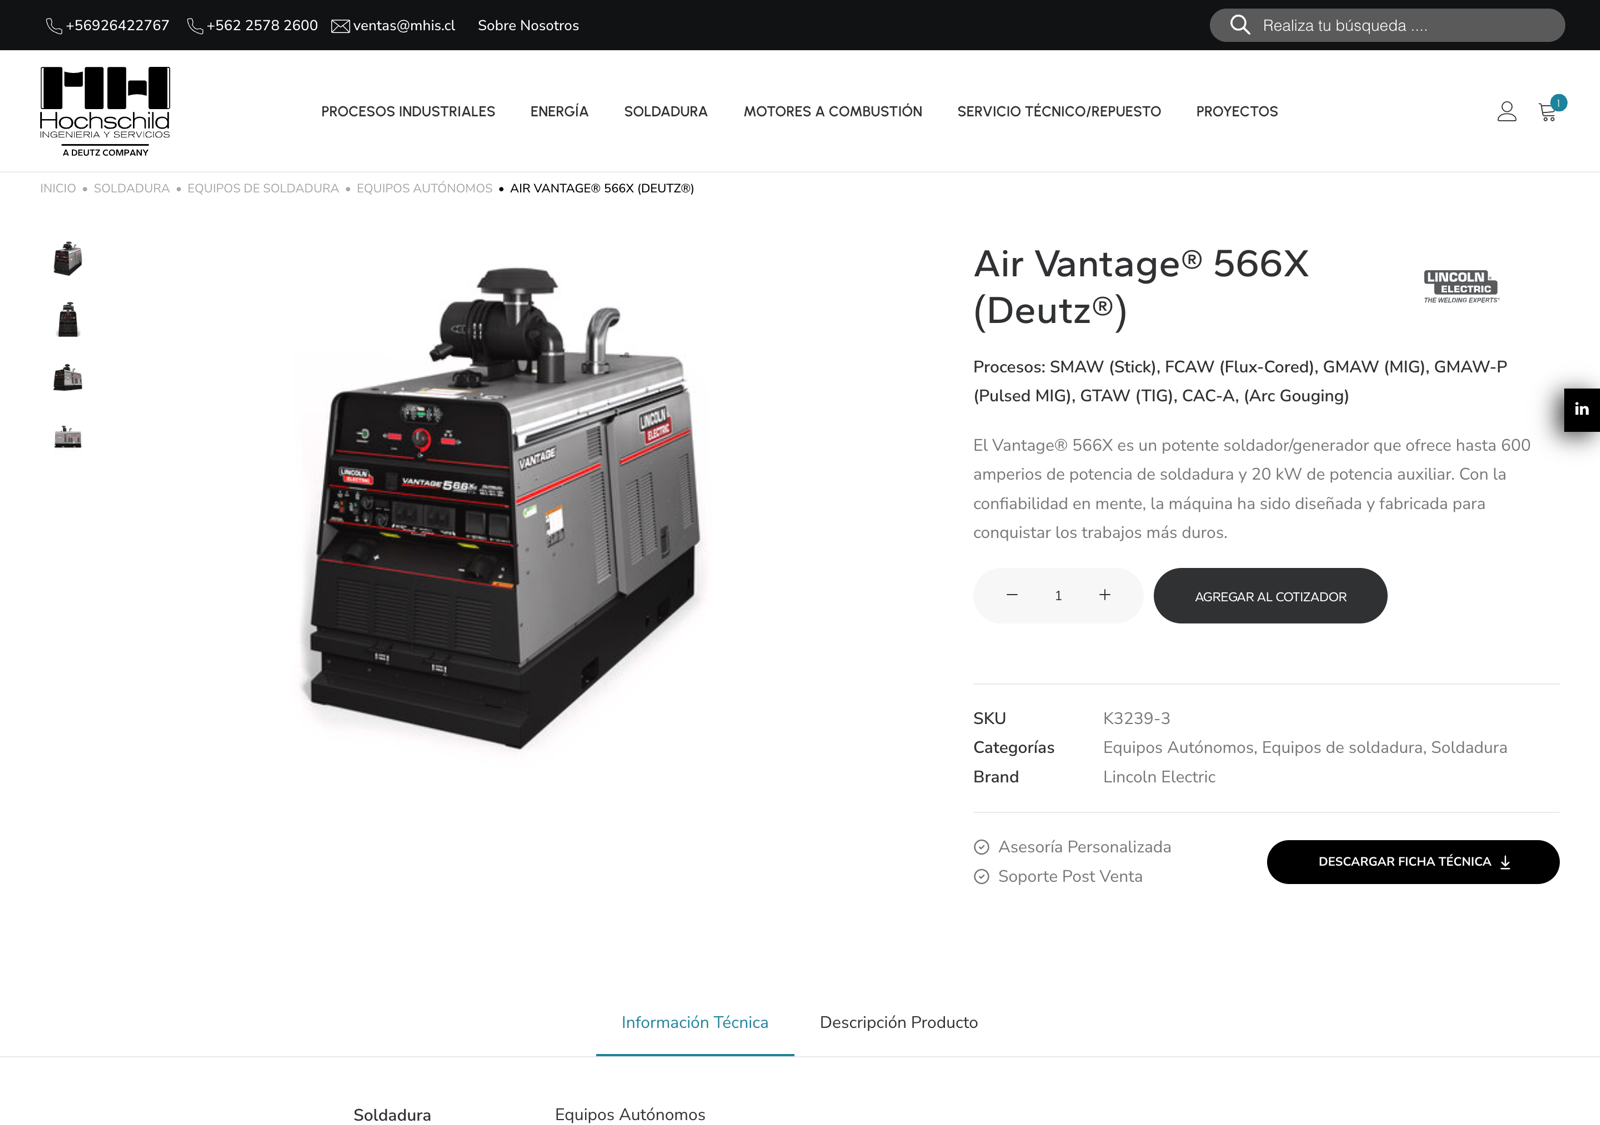The width and height of the screenshot is (1600, 1125).
Task: Open the user account icon
Action: click(1506, 112)
